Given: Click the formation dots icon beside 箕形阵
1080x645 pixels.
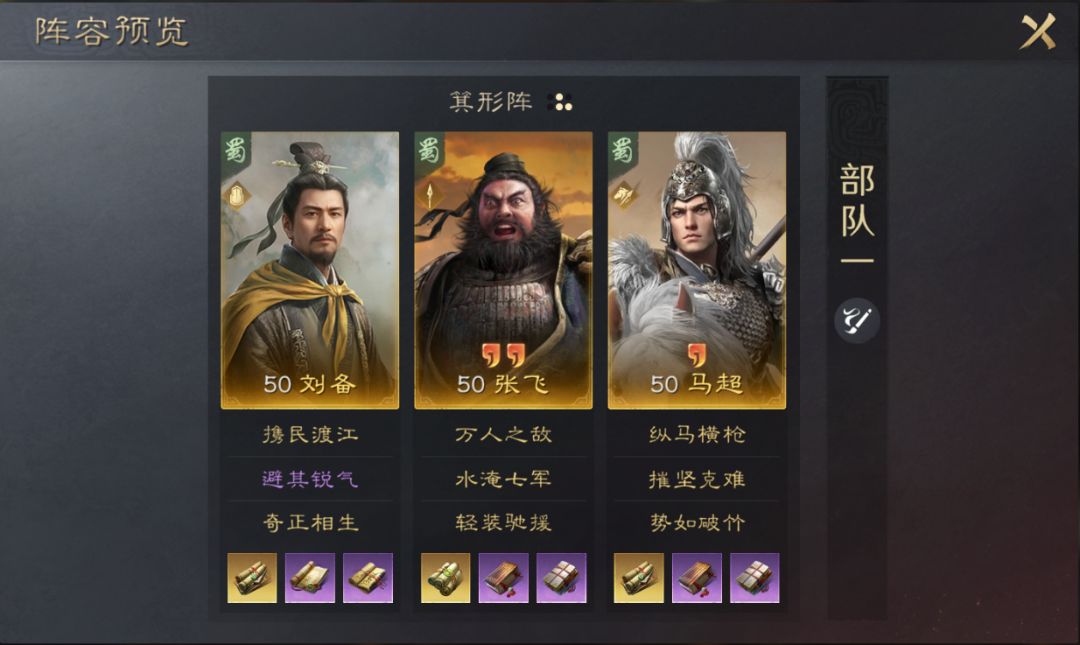Looking at the screenshot, I should pos(560,102).
